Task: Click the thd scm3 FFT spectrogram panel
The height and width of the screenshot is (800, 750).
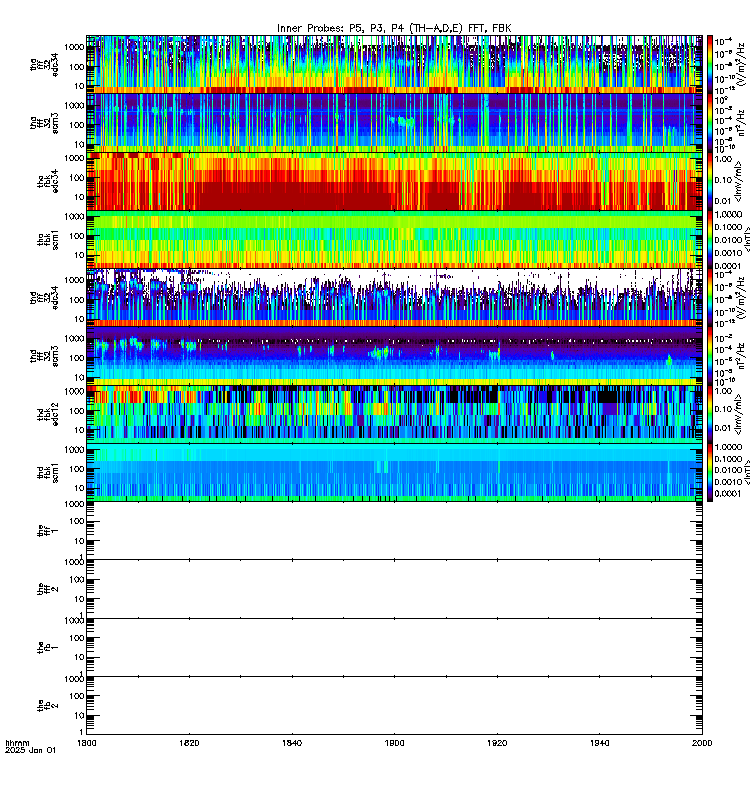Action: point(394,356)
